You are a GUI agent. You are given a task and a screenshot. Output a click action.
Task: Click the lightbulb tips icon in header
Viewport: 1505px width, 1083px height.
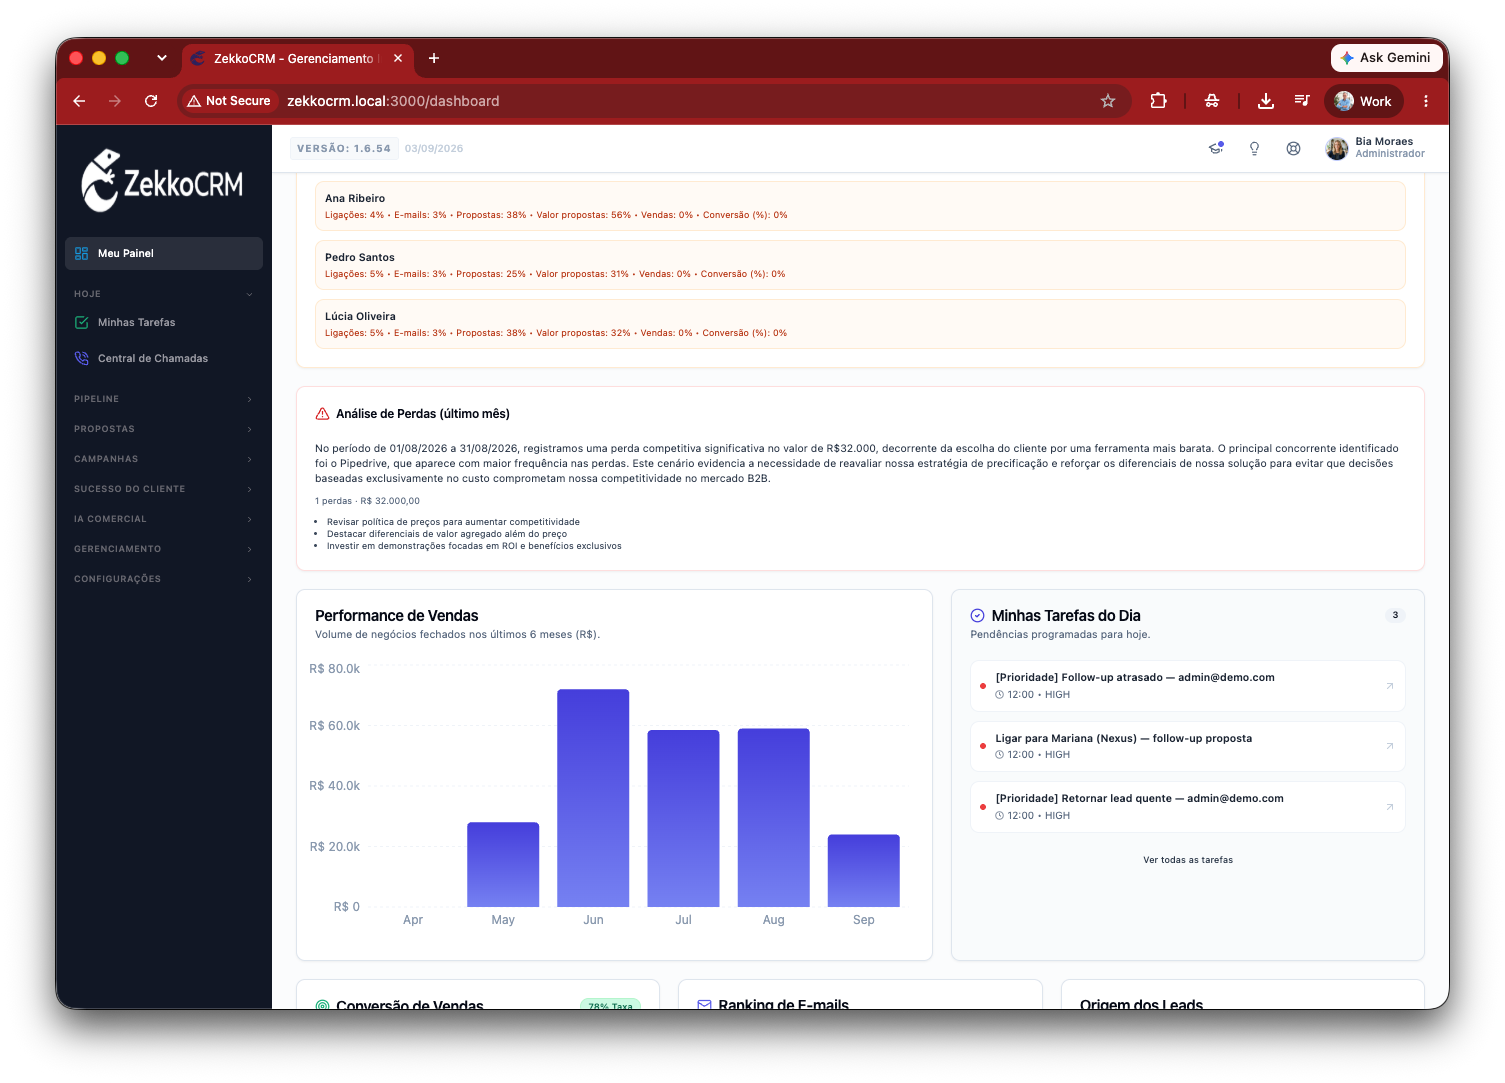point(1254,148)
